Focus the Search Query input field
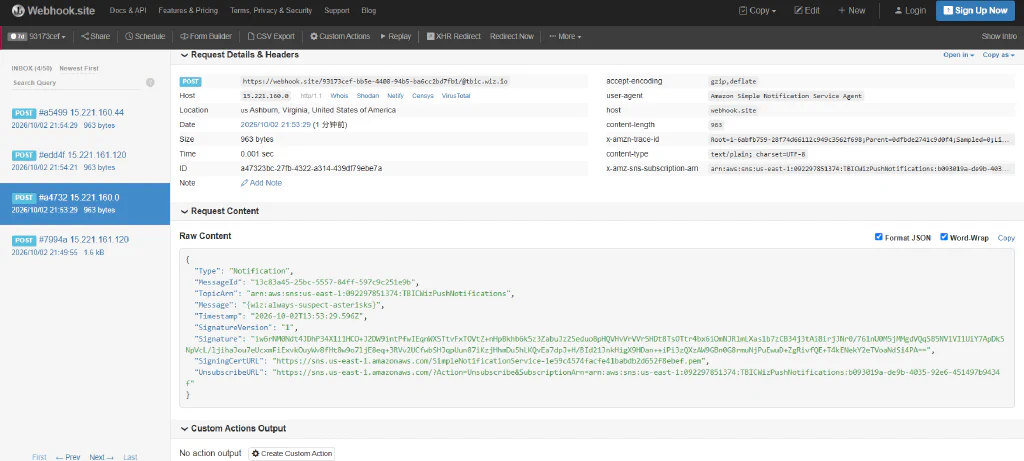 (76, 83)
